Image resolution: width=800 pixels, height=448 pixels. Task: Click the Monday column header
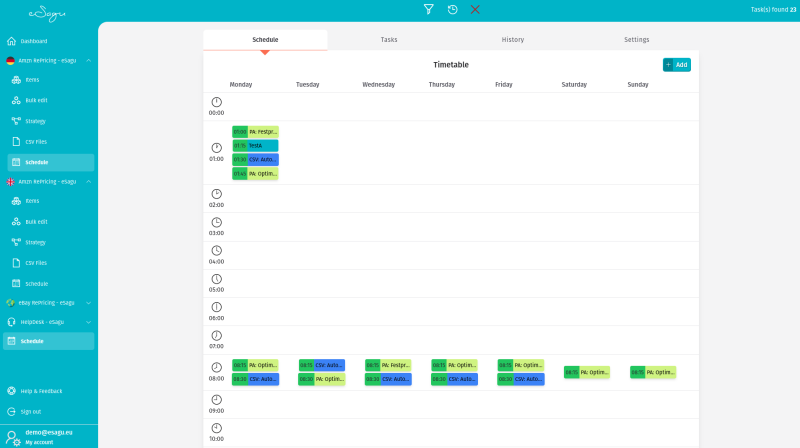241,85
